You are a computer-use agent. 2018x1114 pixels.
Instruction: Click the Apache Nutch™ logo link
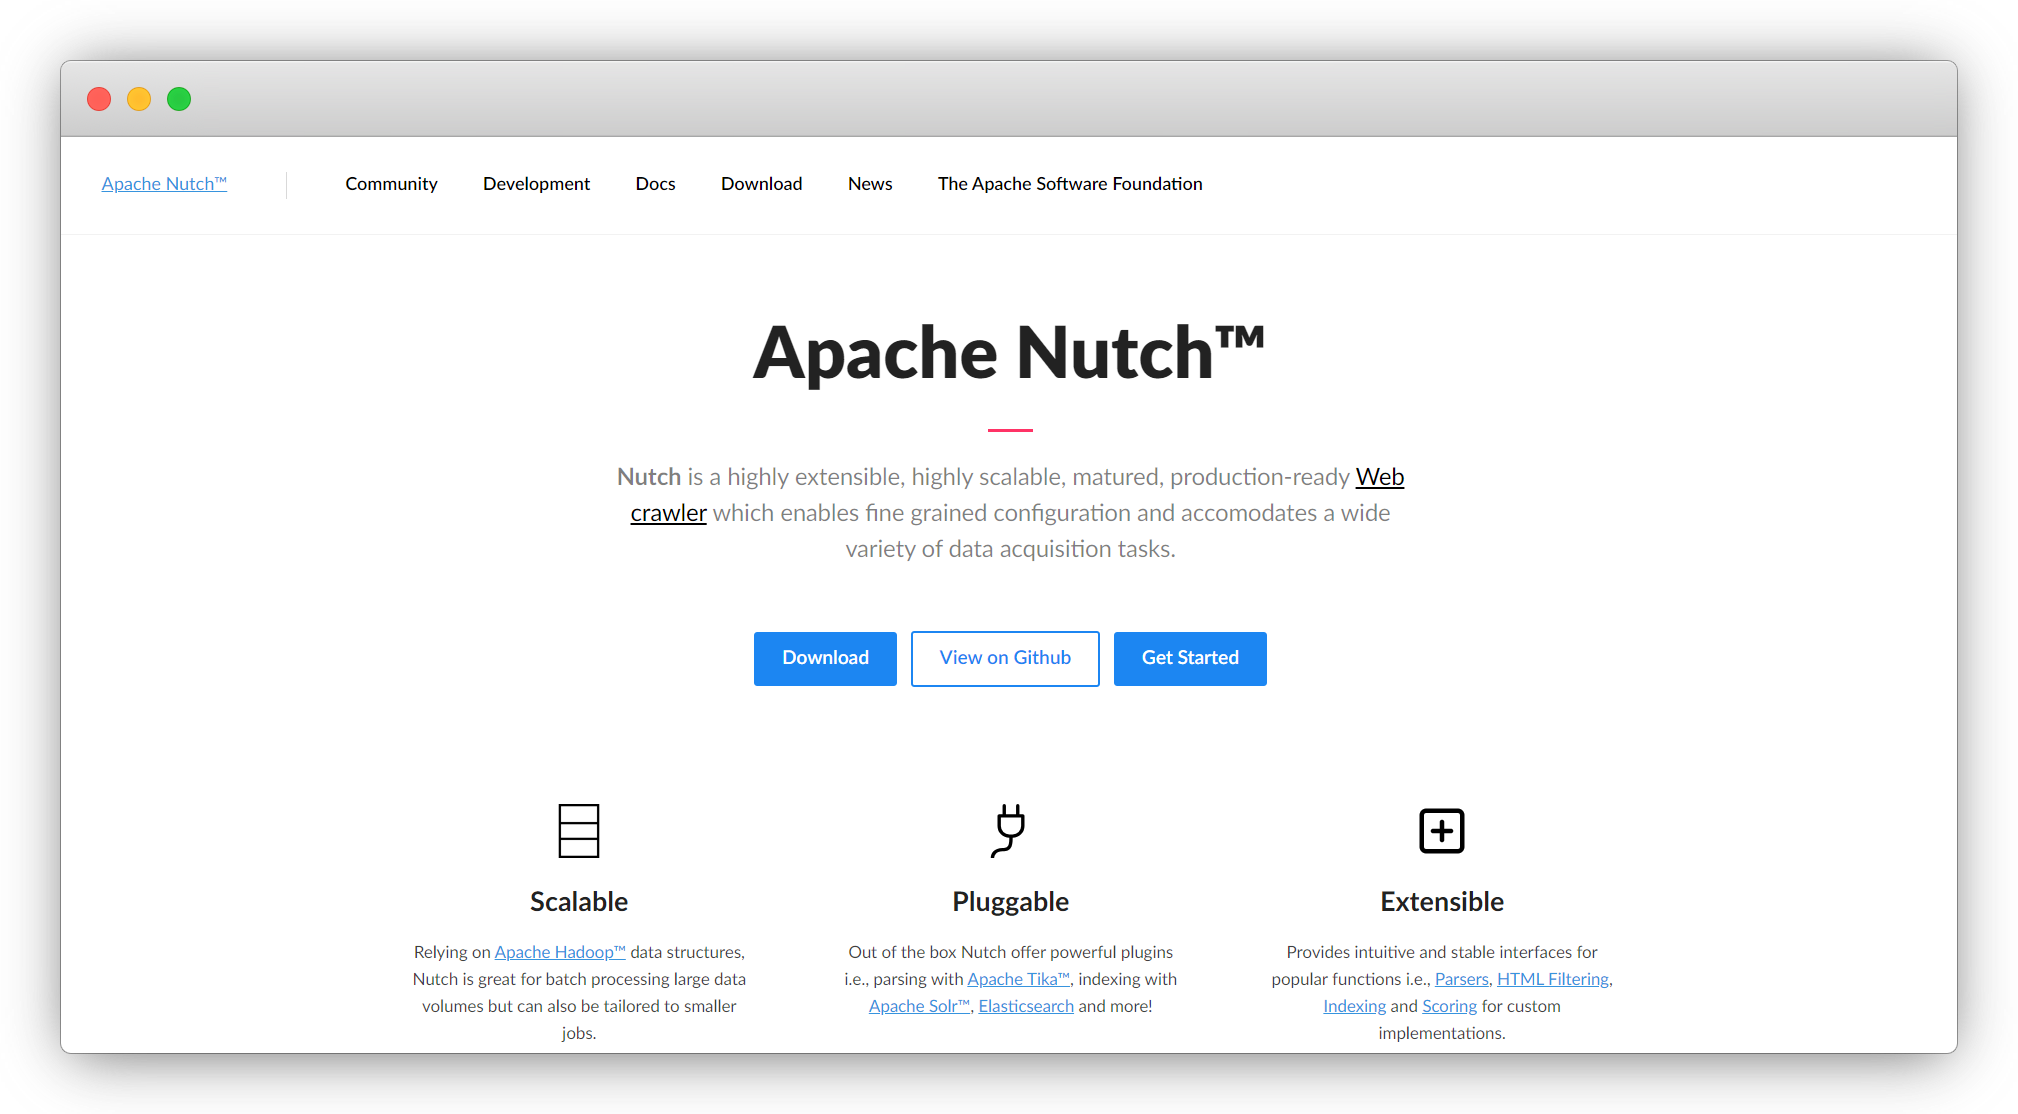tap(164, 184)
